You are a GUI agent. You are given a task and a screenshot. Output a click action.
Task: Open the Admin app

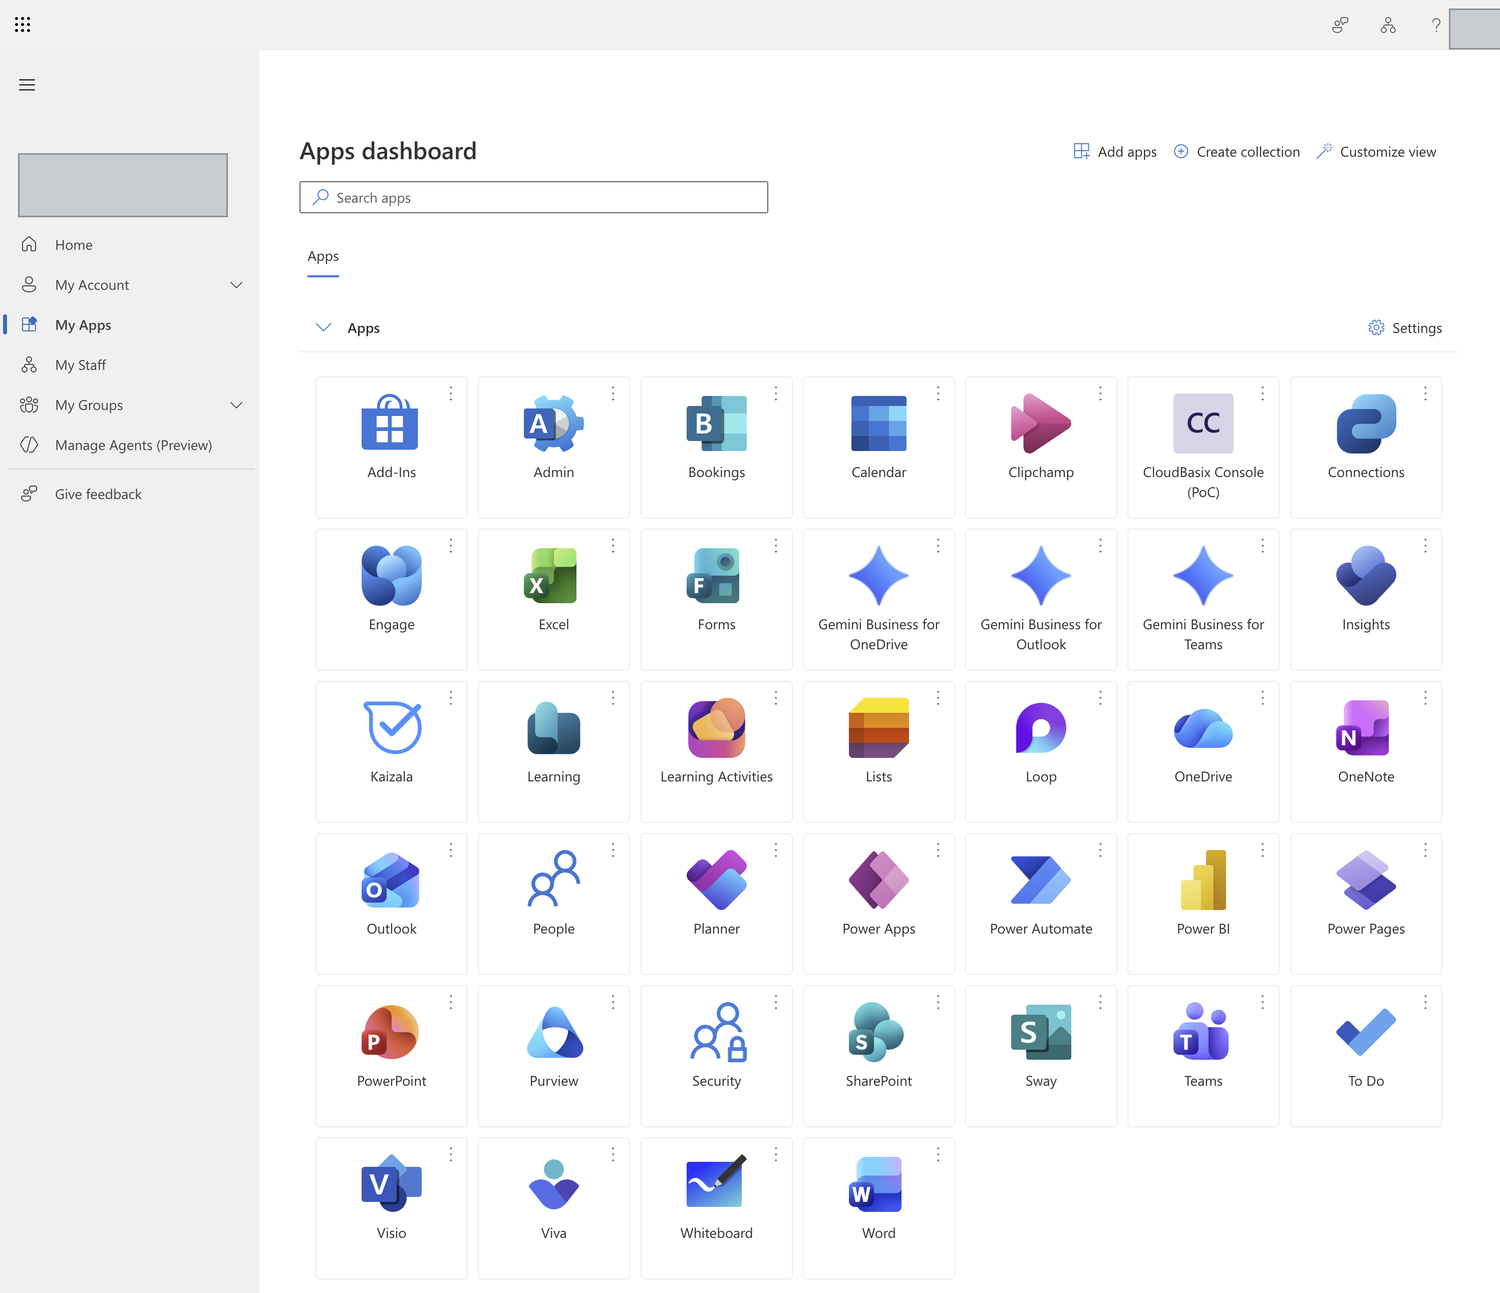(x=554, y=447)
